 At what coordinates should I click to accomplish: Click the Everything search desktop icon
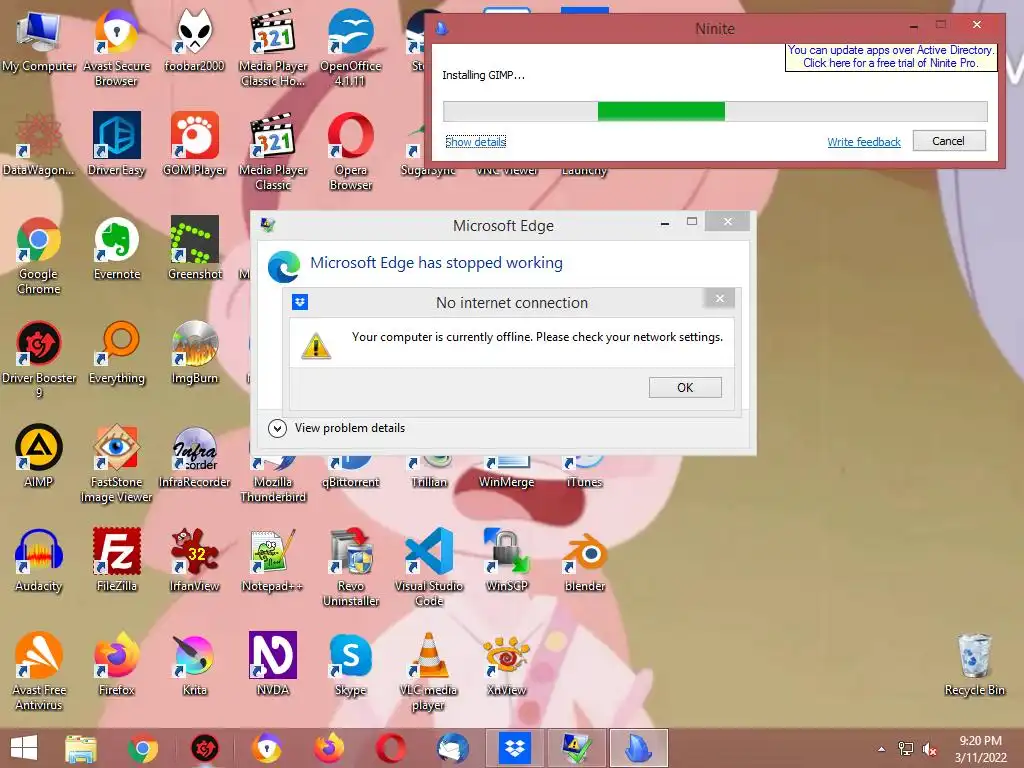[116, 353]
